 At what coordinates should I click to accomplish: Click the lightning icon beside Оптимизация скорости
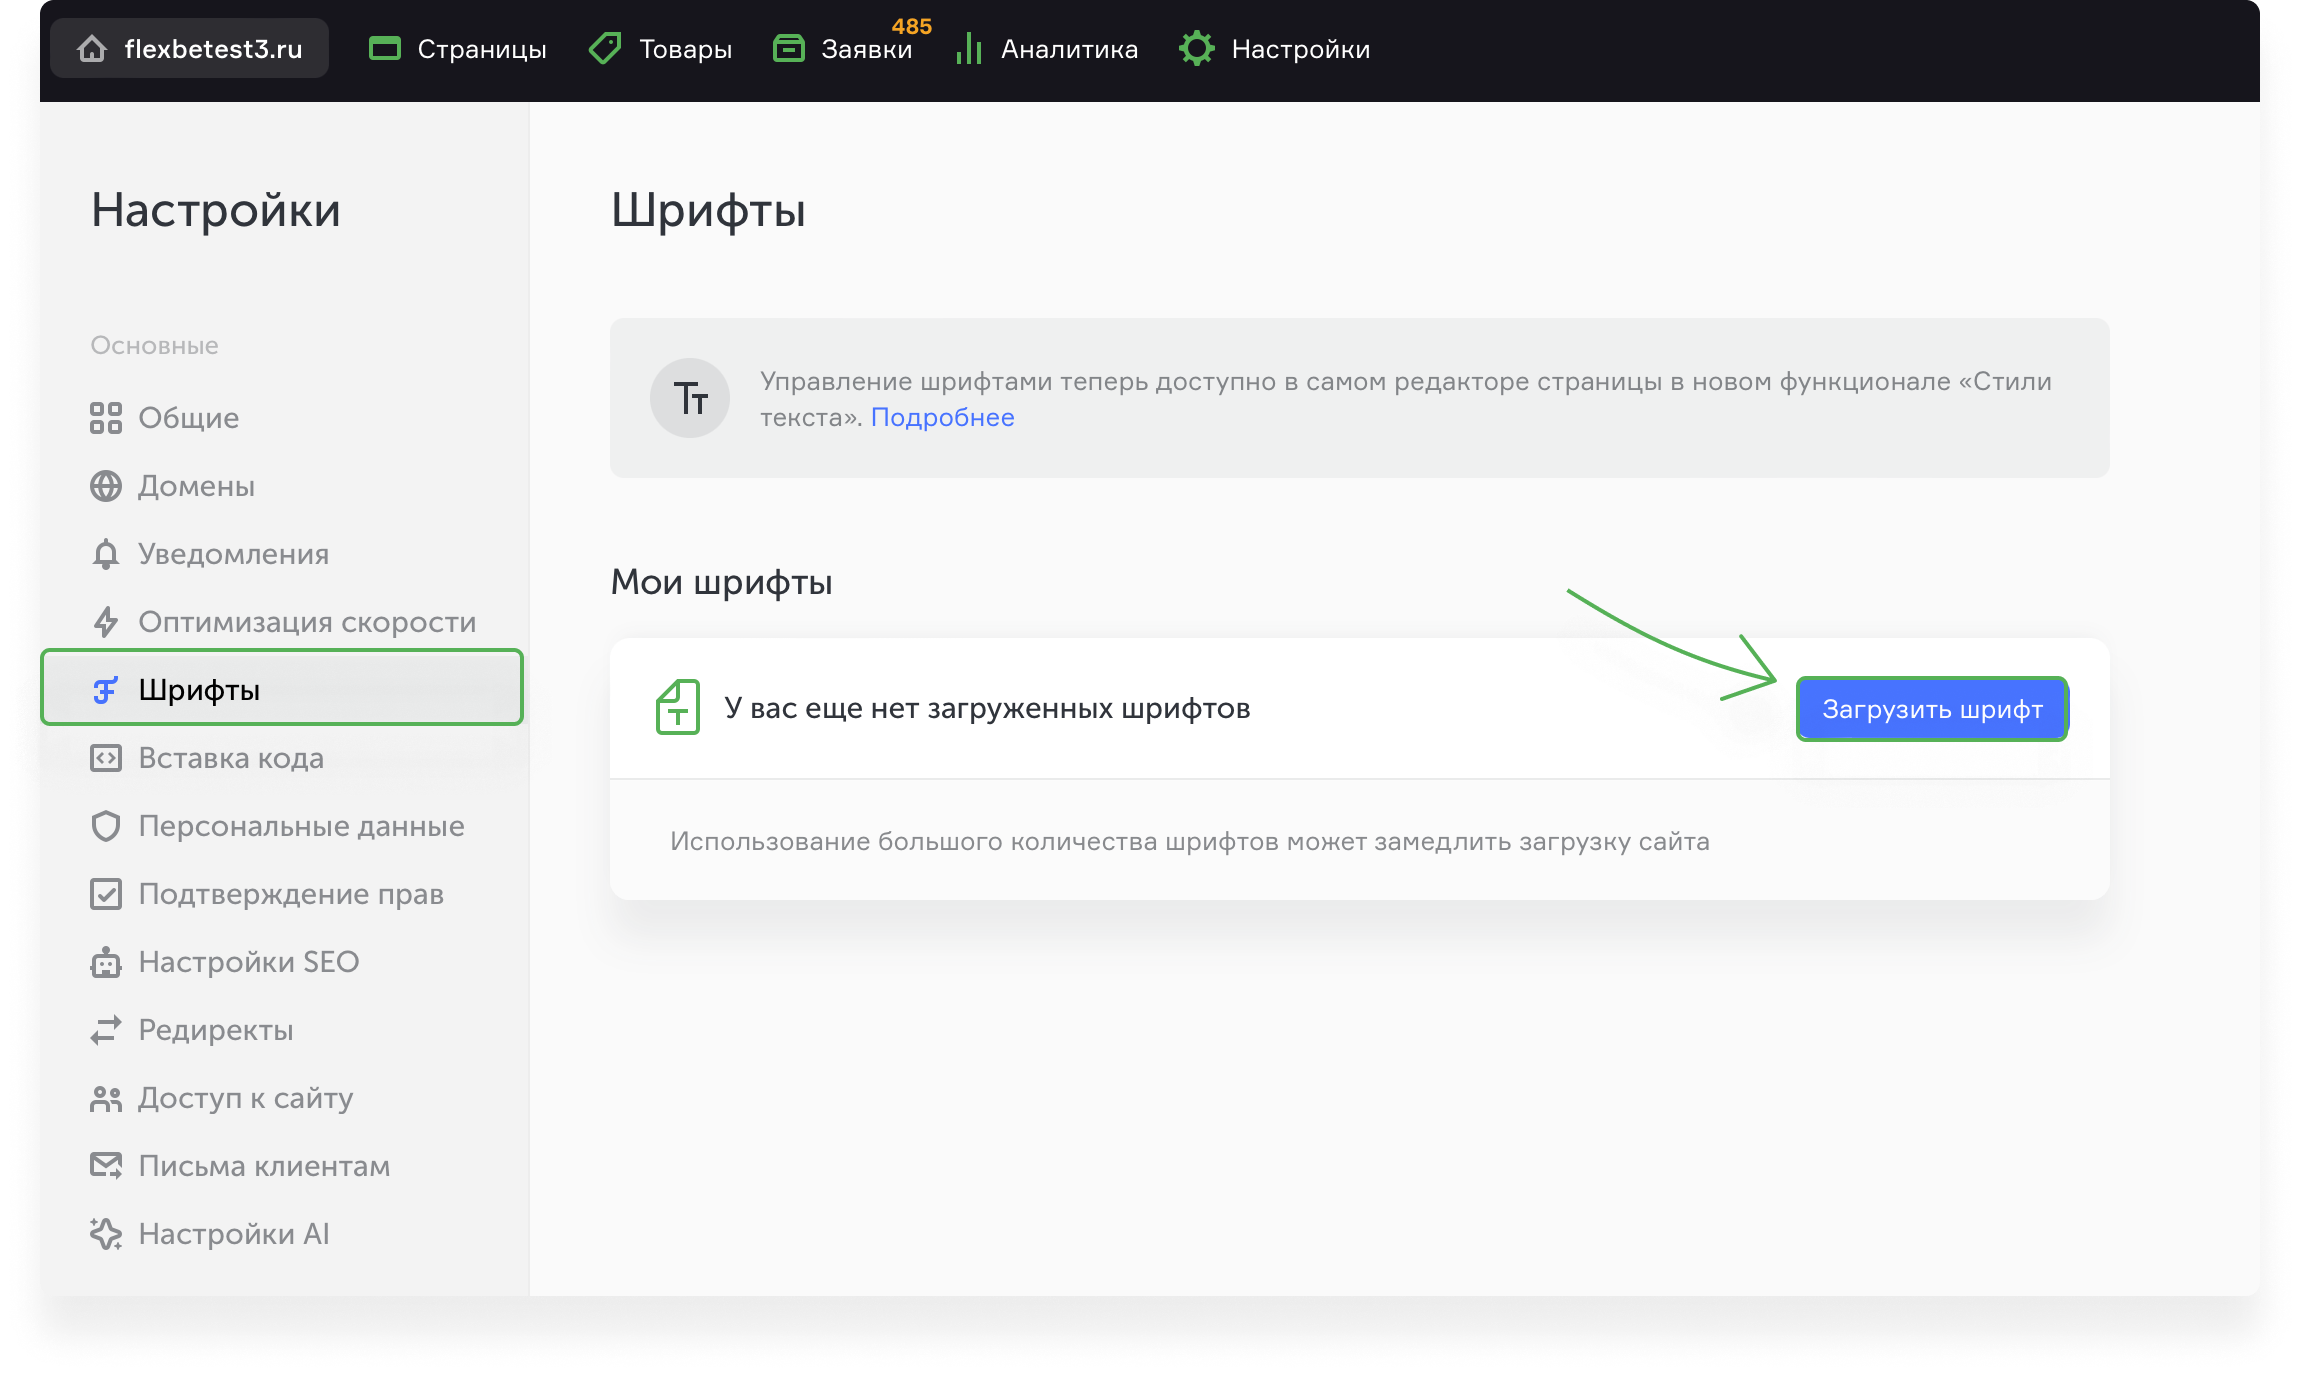106,622
